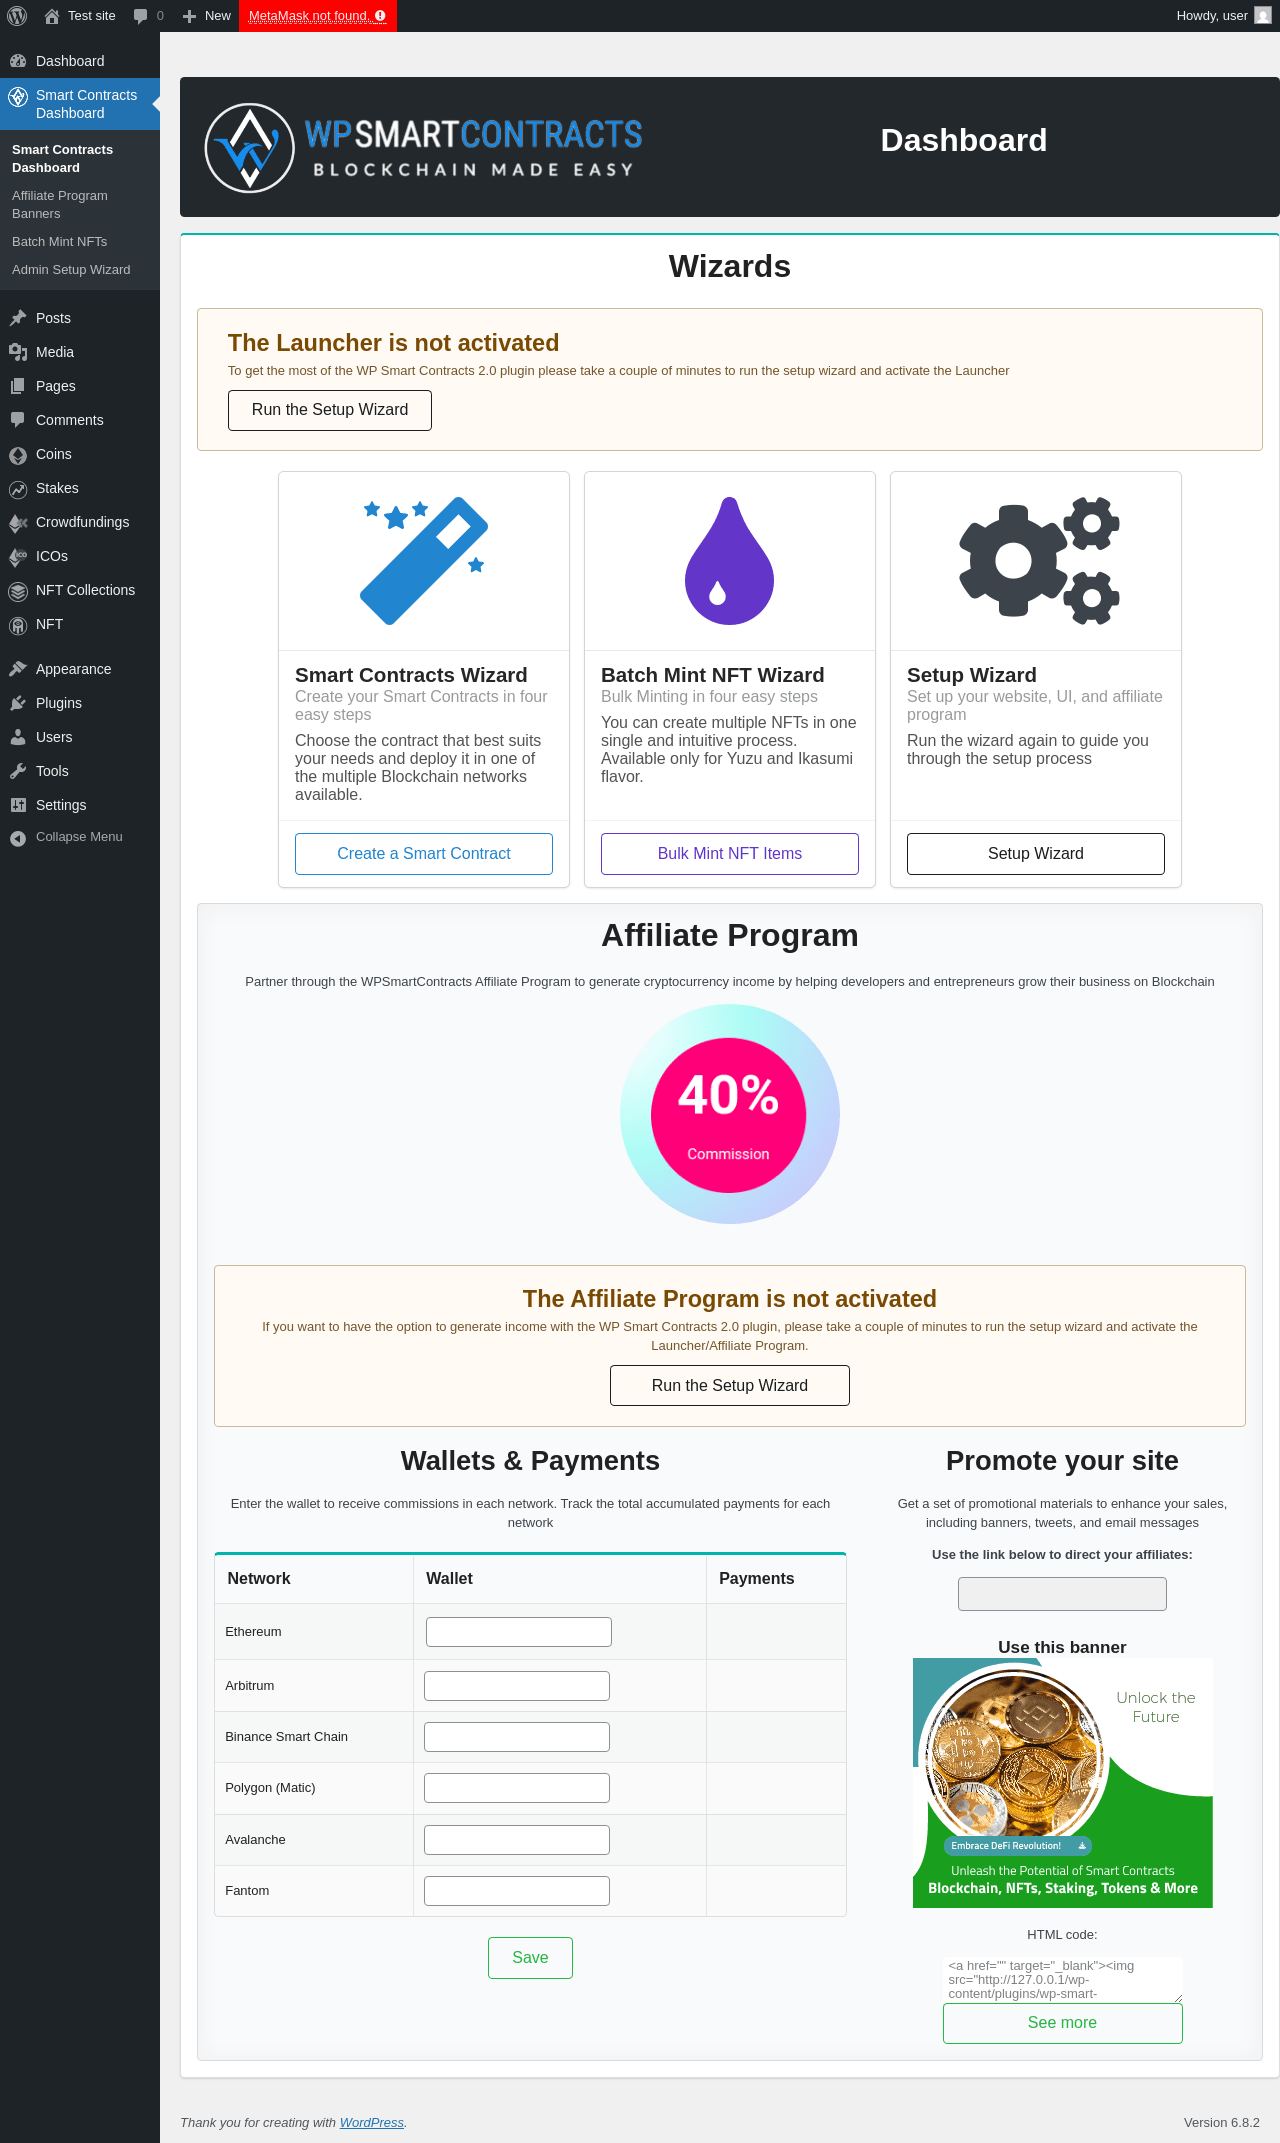Open Batch Mint NFTs submenu item
This screenshot has width=1280, height=2143.
click(60, 242)
